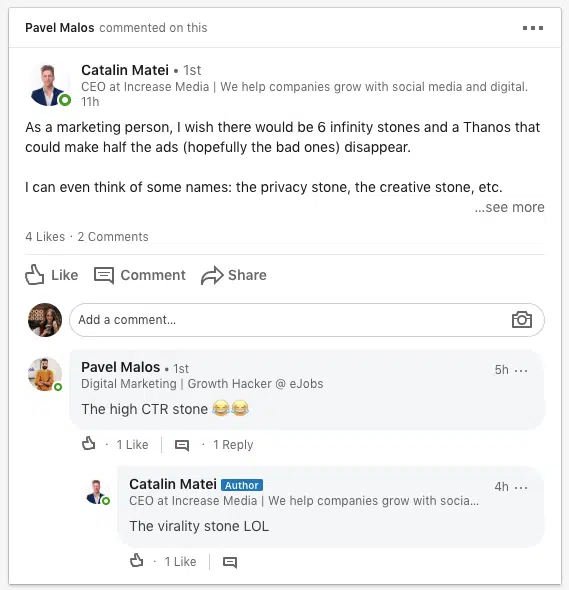The width and height of the screenshot is (569, 590).
Task: Open options menu on Catalin Matei's reply
Action: coord(521,488)
